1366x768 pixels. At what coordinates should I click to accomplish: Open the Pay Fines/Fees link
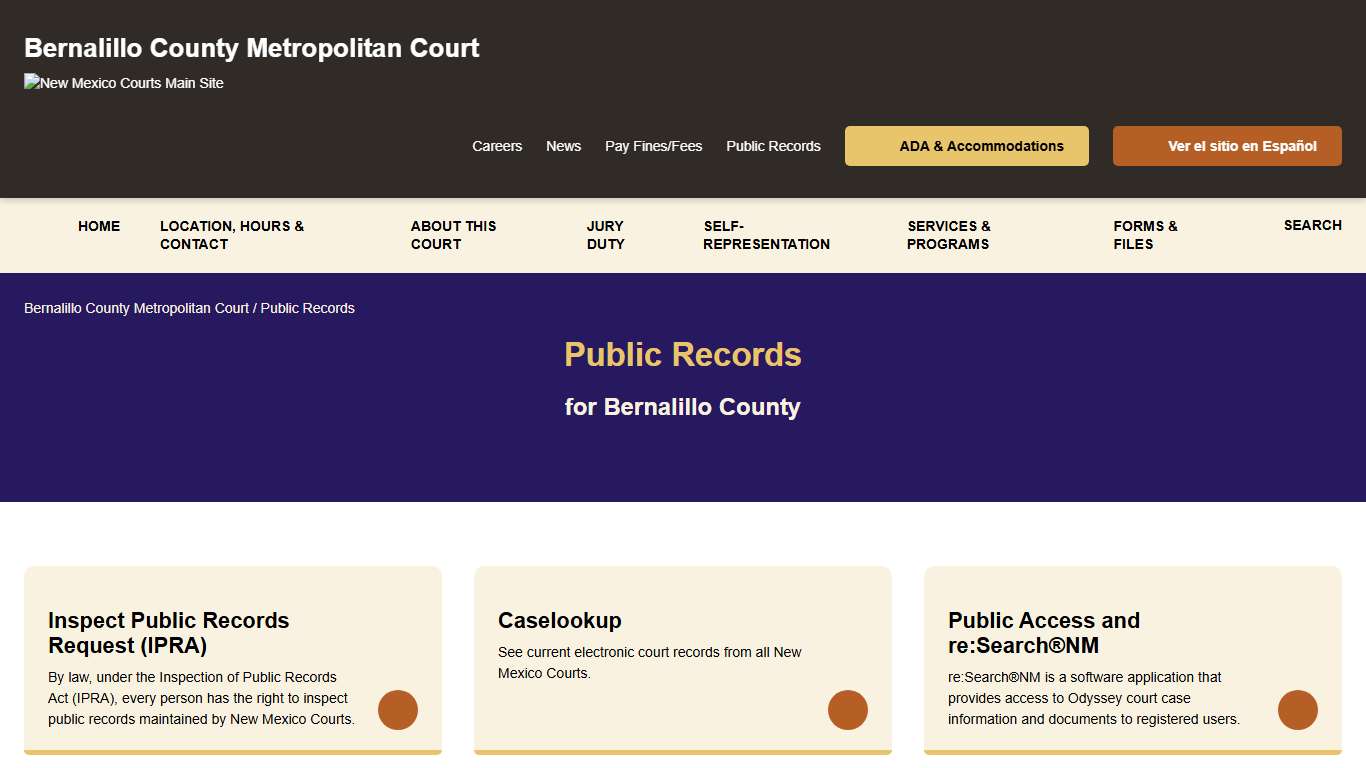pyautogui.click(x=653, y=146)
